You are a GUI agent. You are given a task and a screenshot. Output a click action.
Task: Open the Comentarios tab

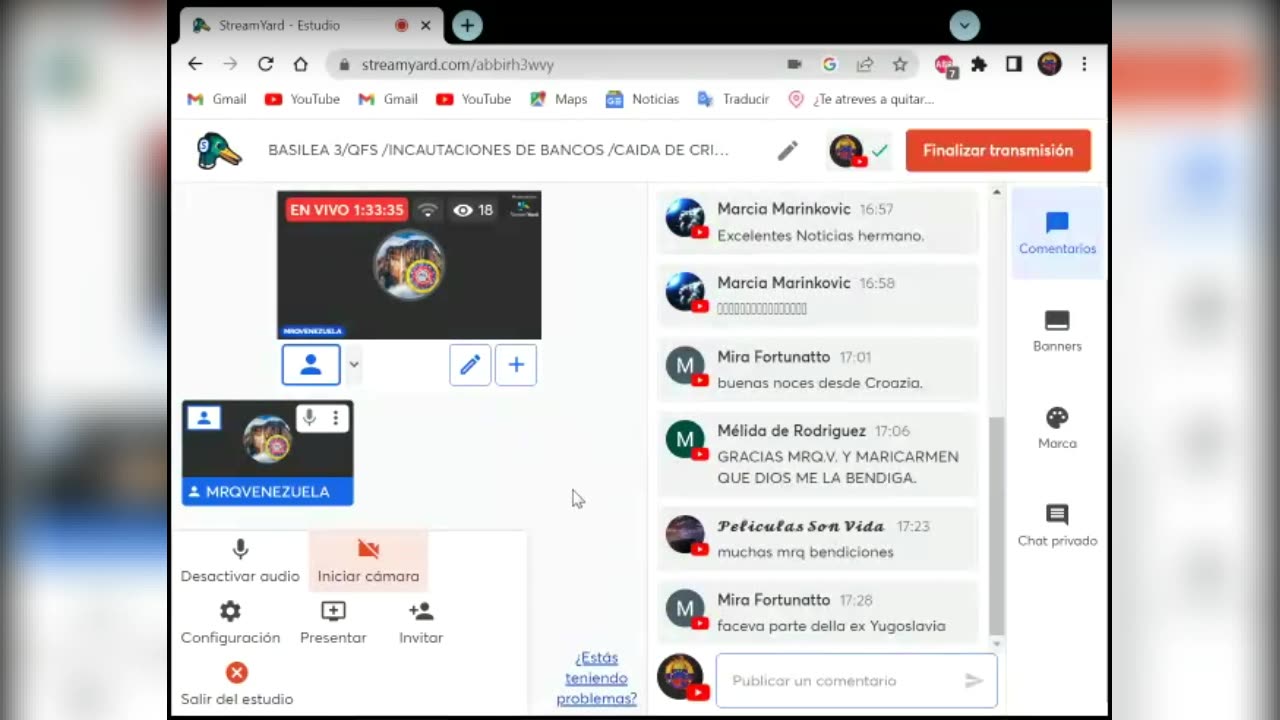(1057, 233)
